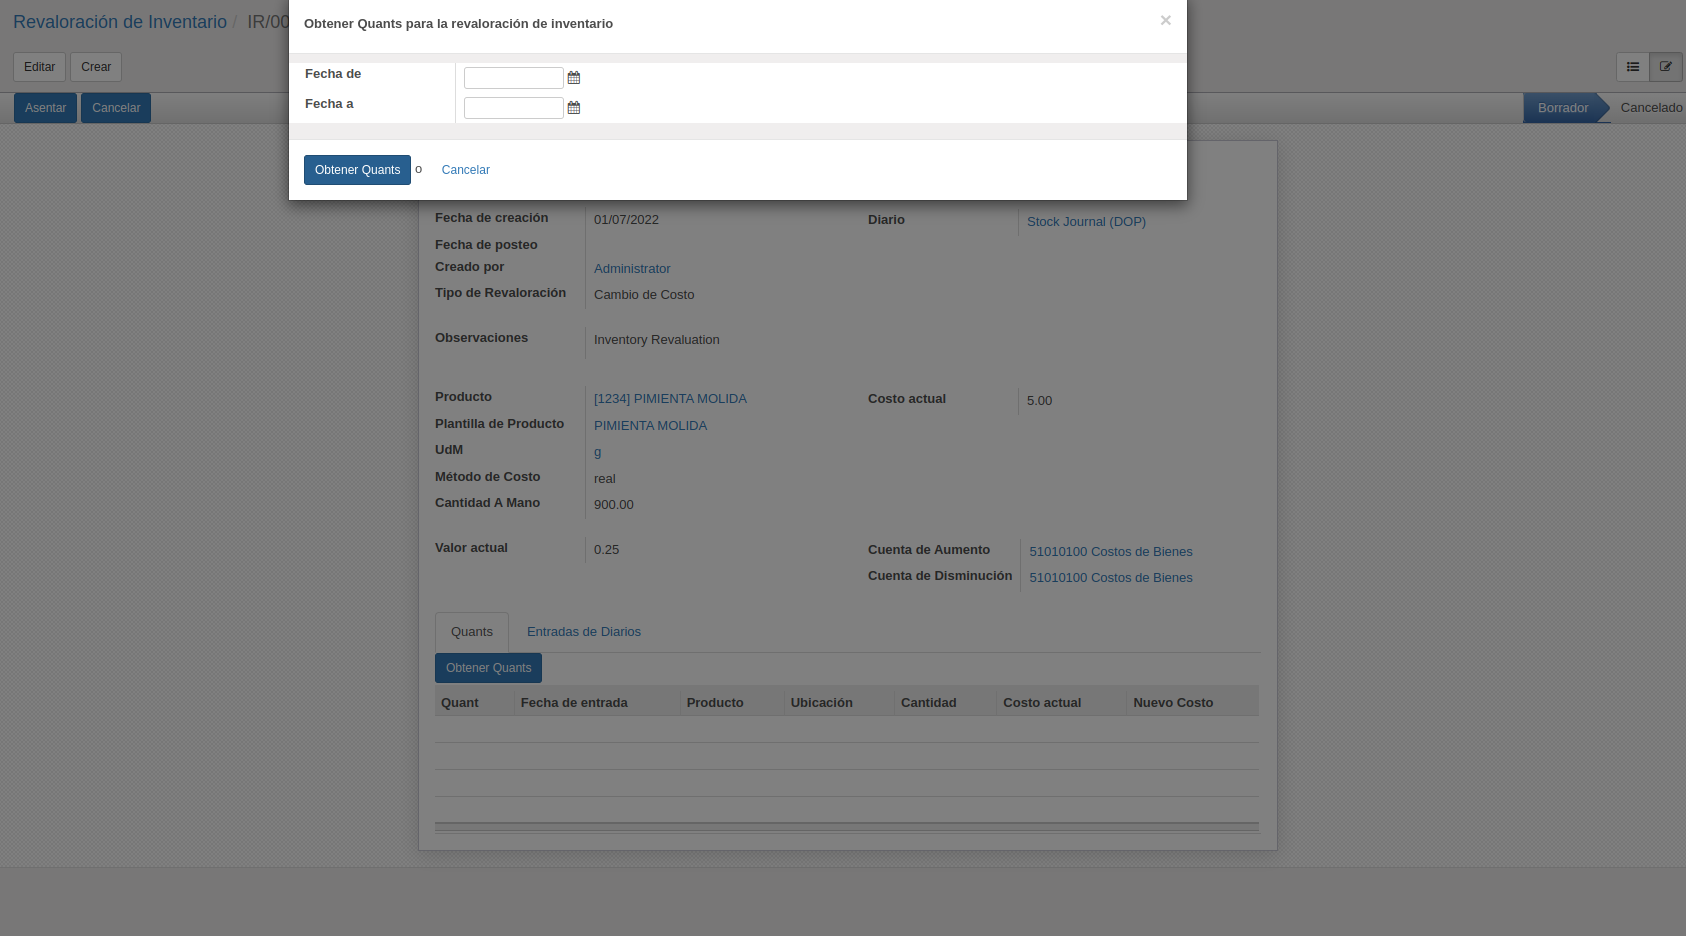Image resolution: width=1686 pixels, height=936 pixels.
Task: Open the Quants tab
Action: 472,632
